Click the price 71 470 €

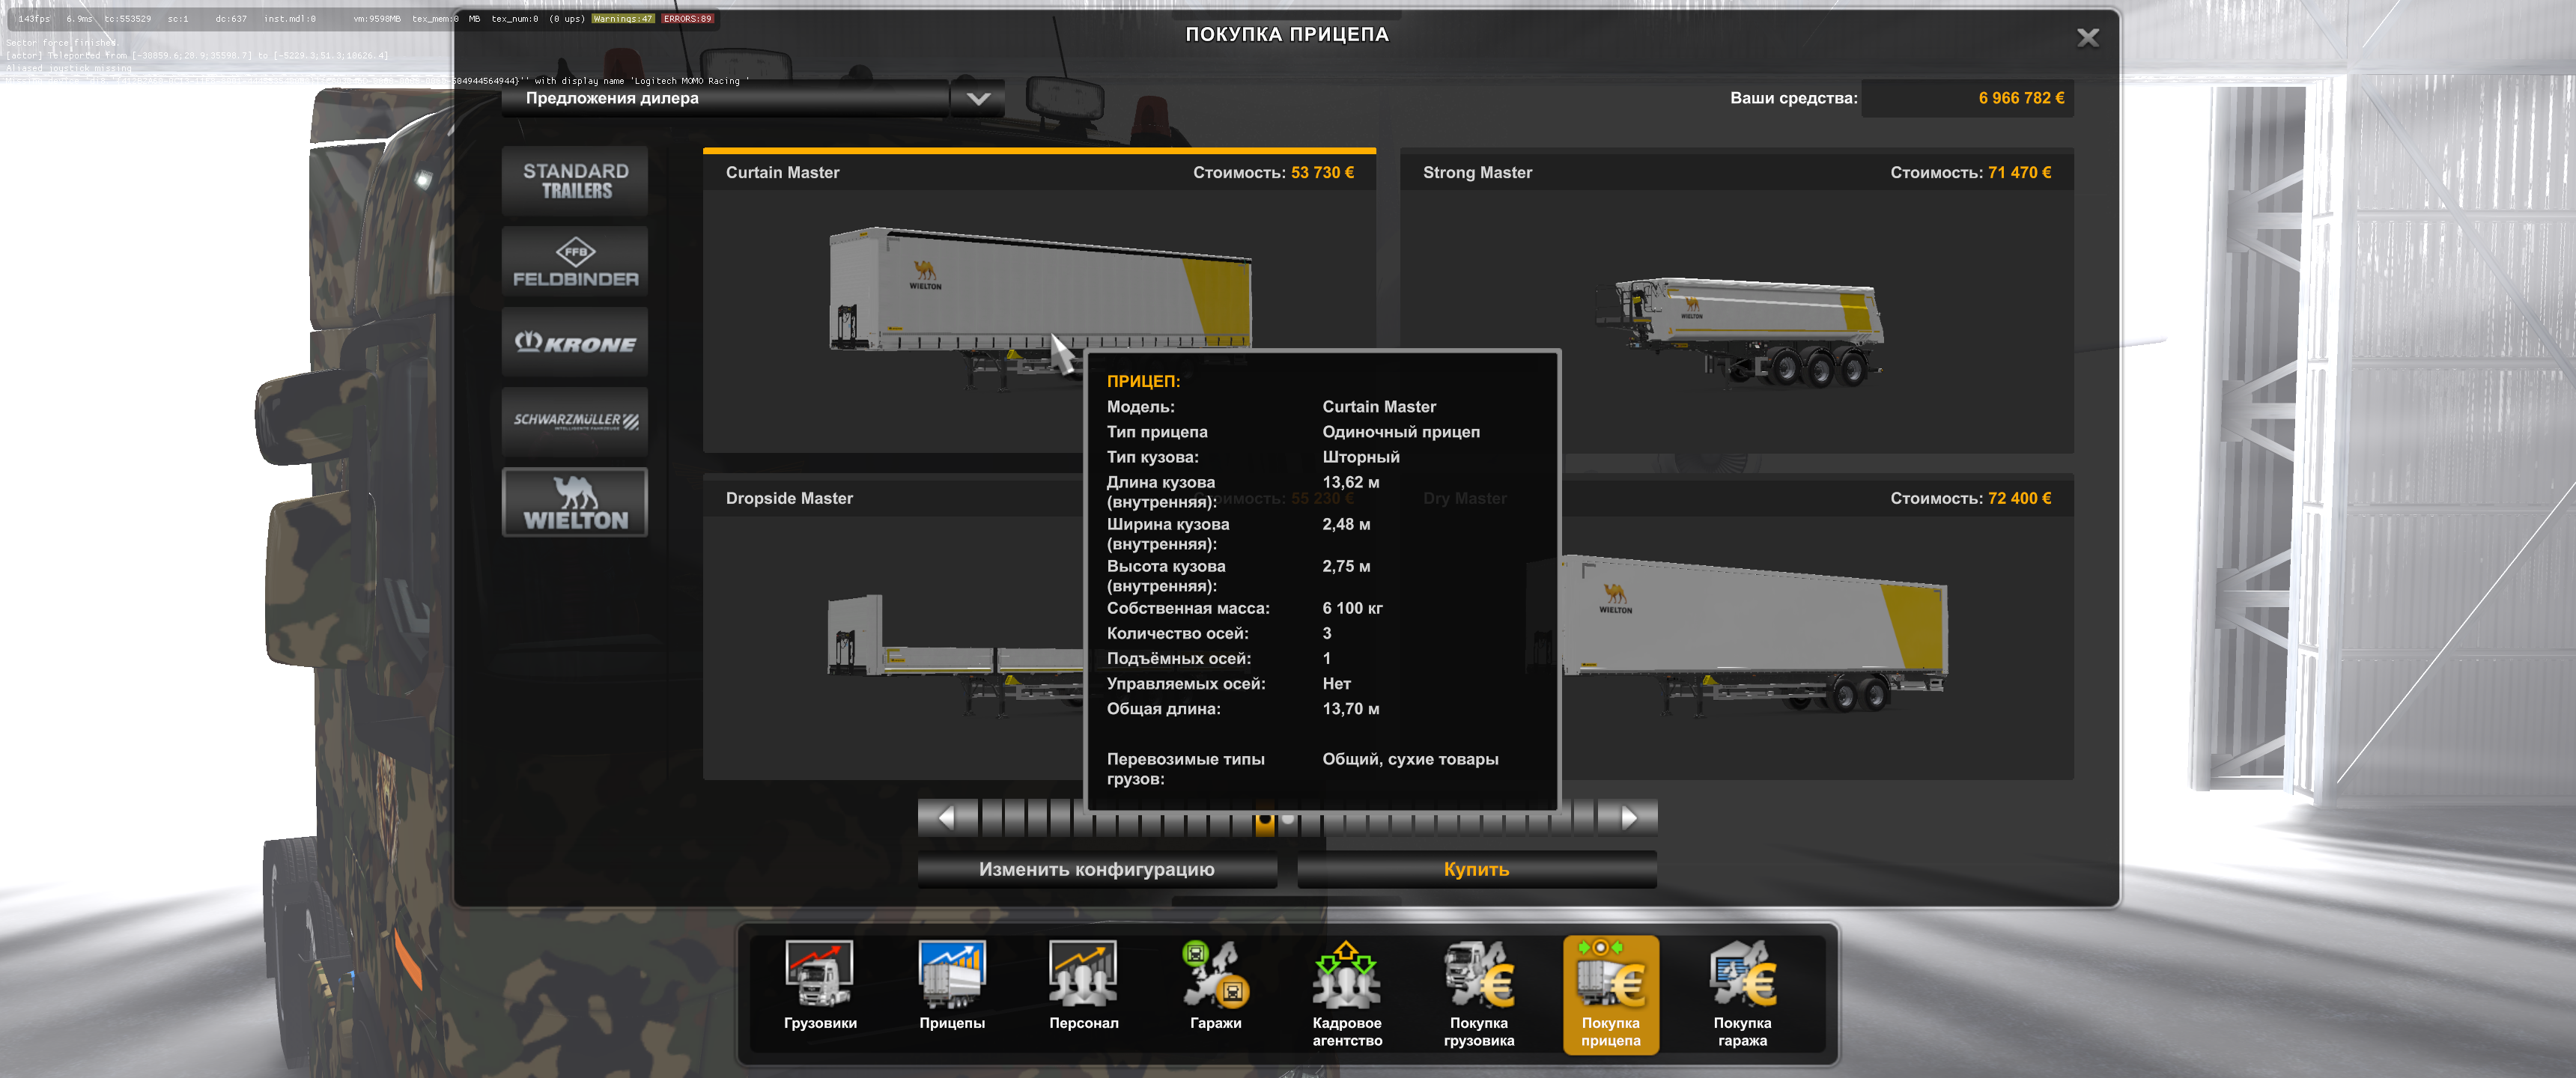(x=2019, y=172)
